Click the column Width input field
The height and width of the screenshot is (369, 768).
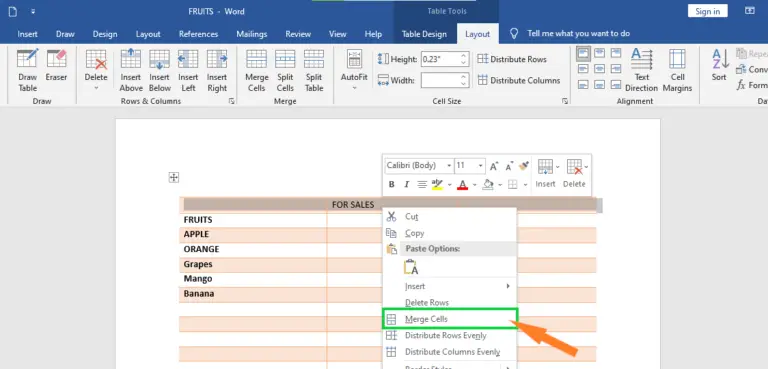pyautogui.click(x=440, y=80)
